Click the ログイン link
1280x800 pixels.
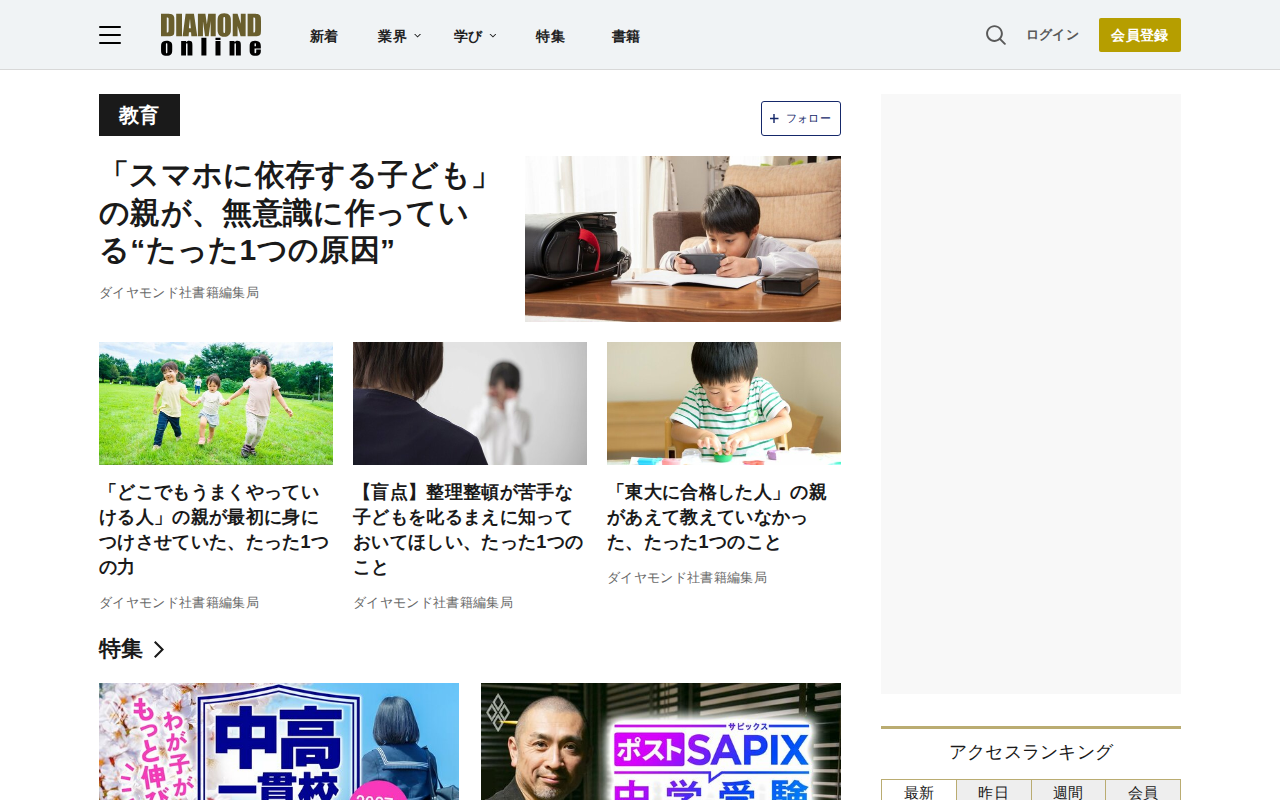click(x=1052, y=35)
